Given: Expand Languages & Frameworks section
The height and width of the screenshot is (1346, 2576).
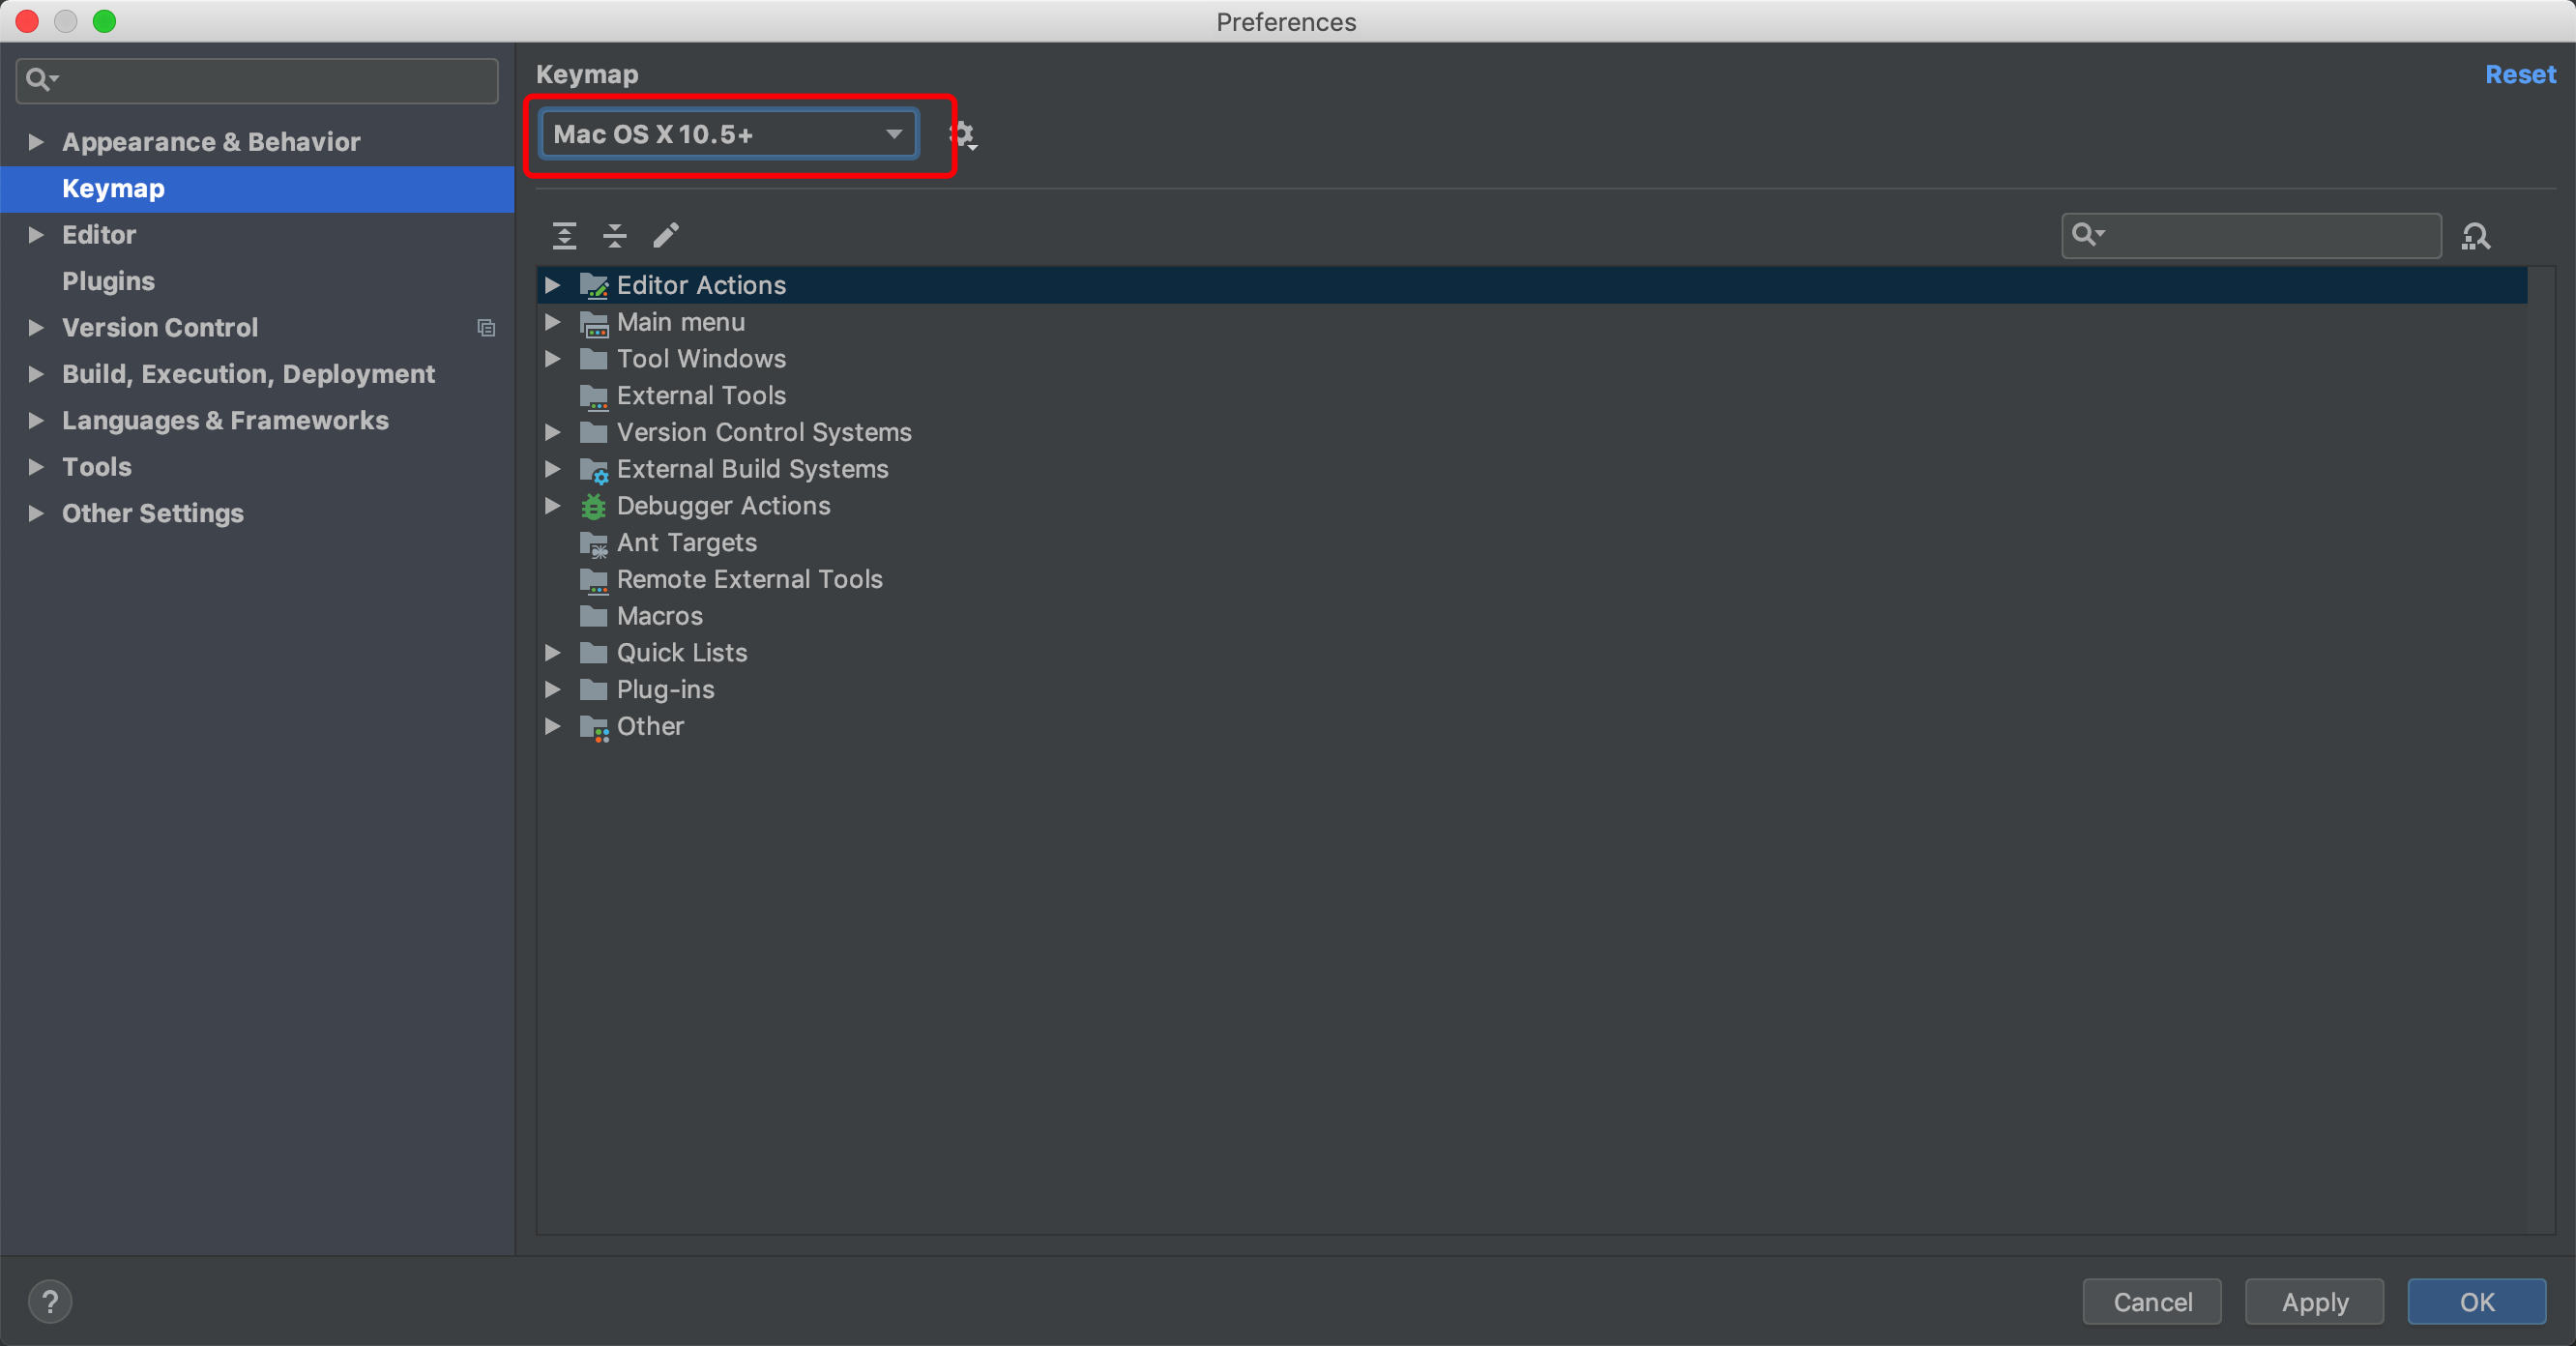Looking at the screenshot, I should click(x=36, y=421).
